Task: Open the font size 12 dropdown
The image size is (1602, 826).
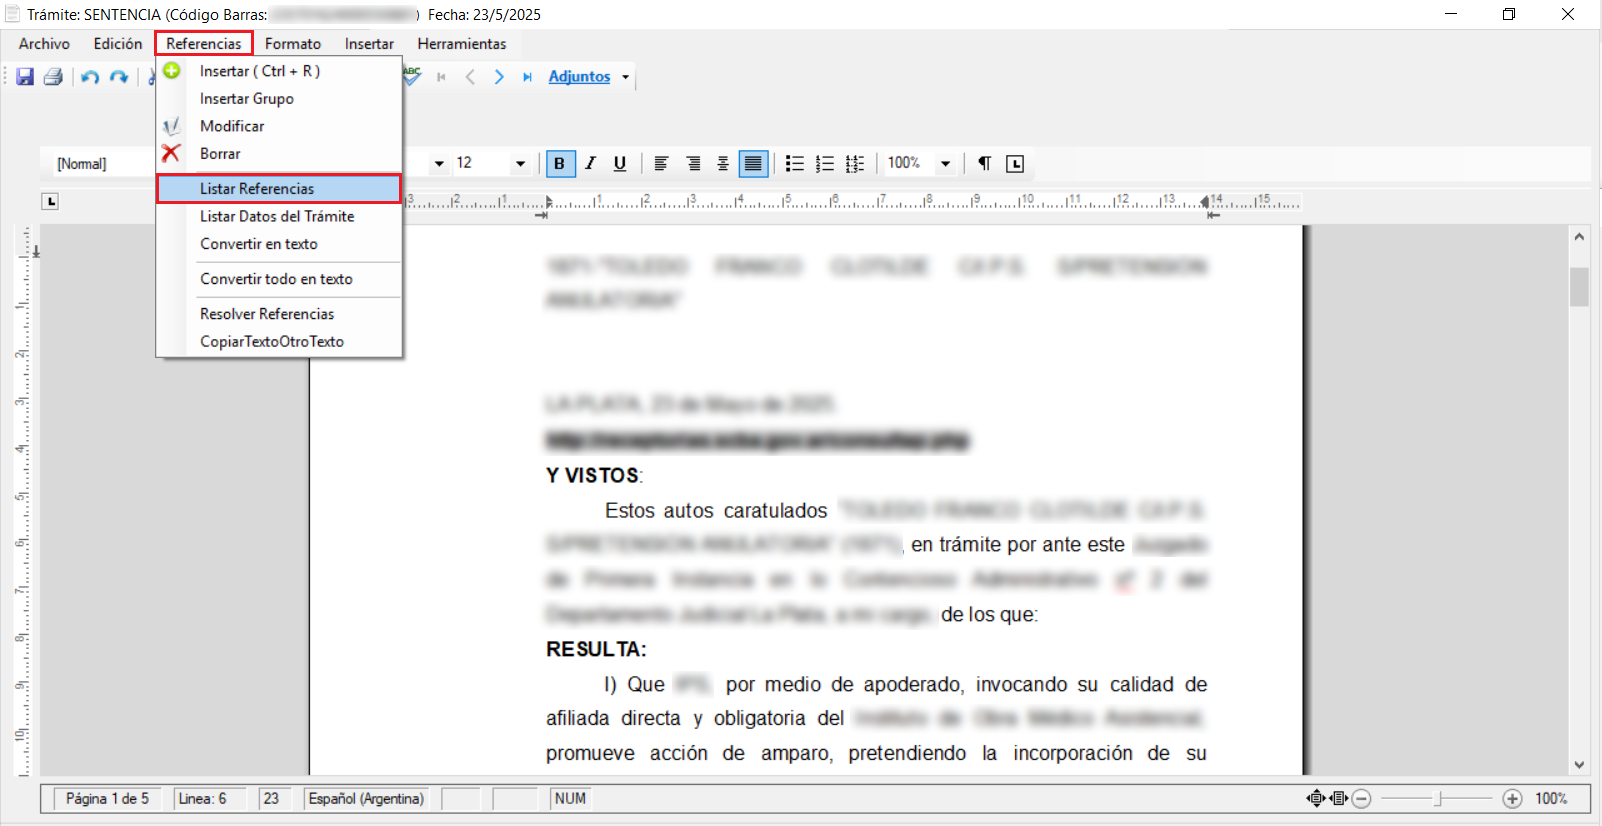Action: (520, 164)
